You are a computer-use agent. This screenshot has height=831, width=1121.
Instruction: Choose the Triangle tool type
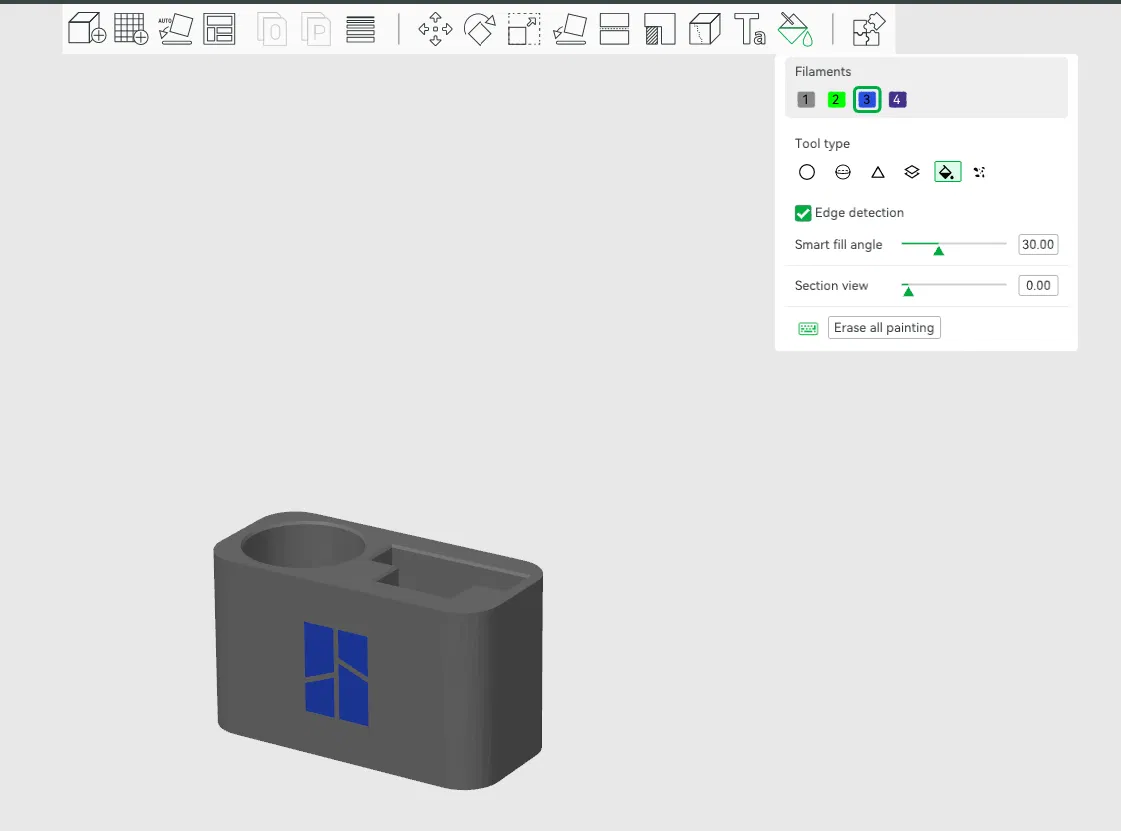click(x=878, y=172)
